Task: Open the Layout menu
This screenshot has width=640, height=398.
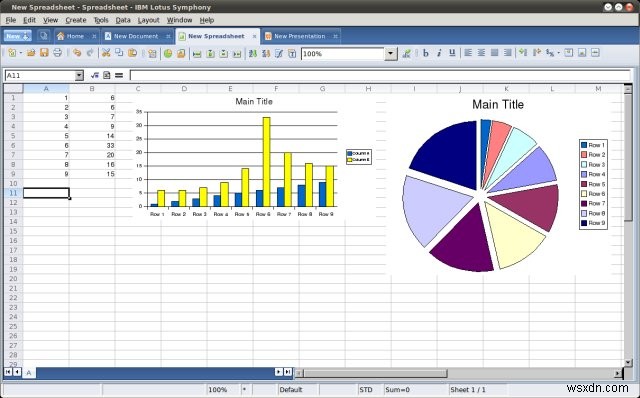Action: (x=148, y=20)
